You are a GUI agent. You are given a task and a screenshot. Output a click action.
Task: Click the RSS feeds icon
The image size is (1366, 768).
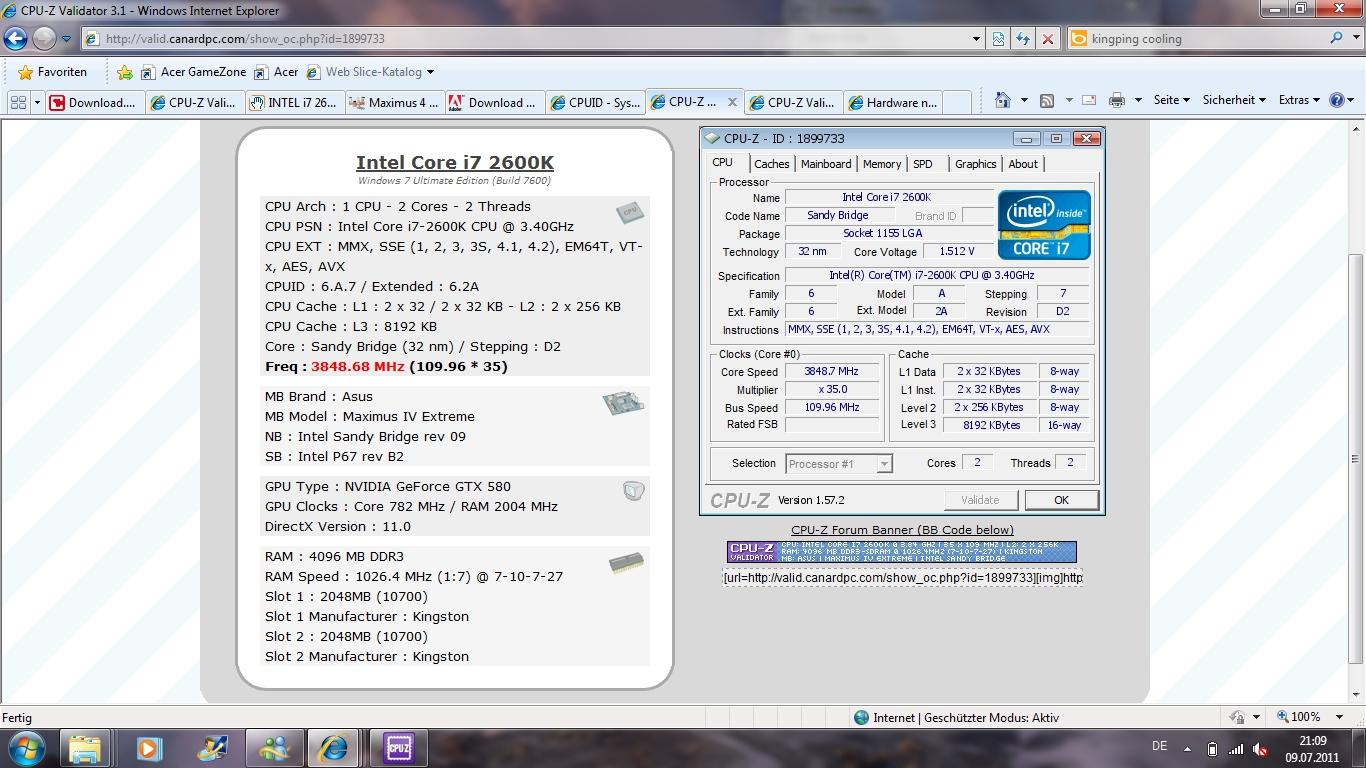[1047, 100]
